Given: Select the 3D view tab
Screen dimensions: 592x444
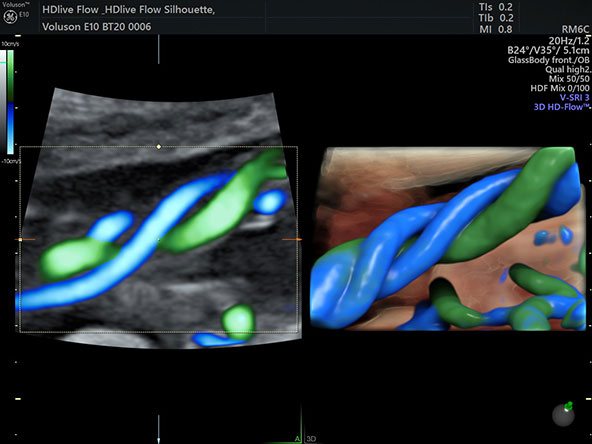Looking at the screenshot, I should 311,439.
